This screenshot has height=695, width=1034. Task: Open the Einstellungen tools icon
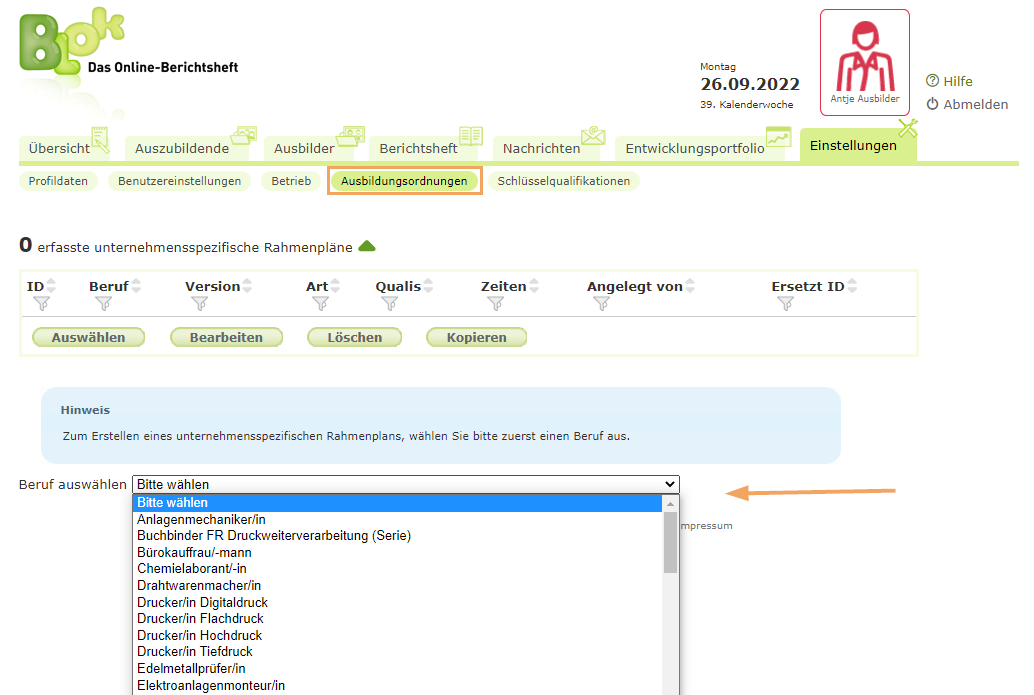coord(908,127)
